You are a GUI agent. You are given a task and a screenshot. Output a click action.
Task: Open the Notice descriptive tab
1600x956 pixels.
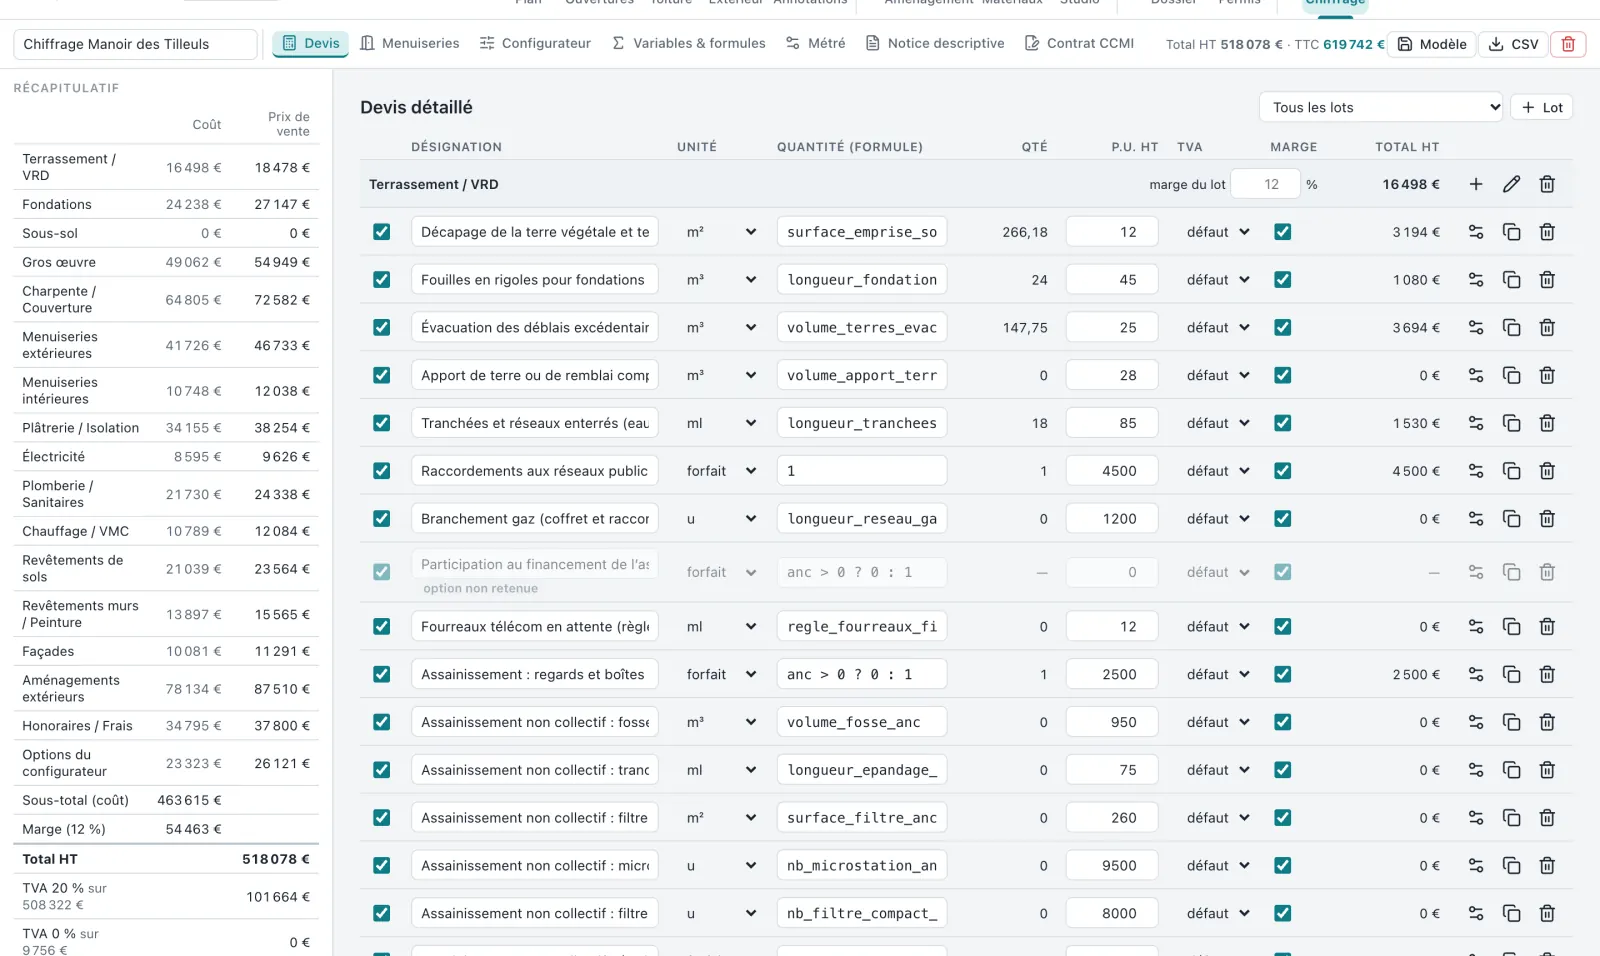[935, 44]
